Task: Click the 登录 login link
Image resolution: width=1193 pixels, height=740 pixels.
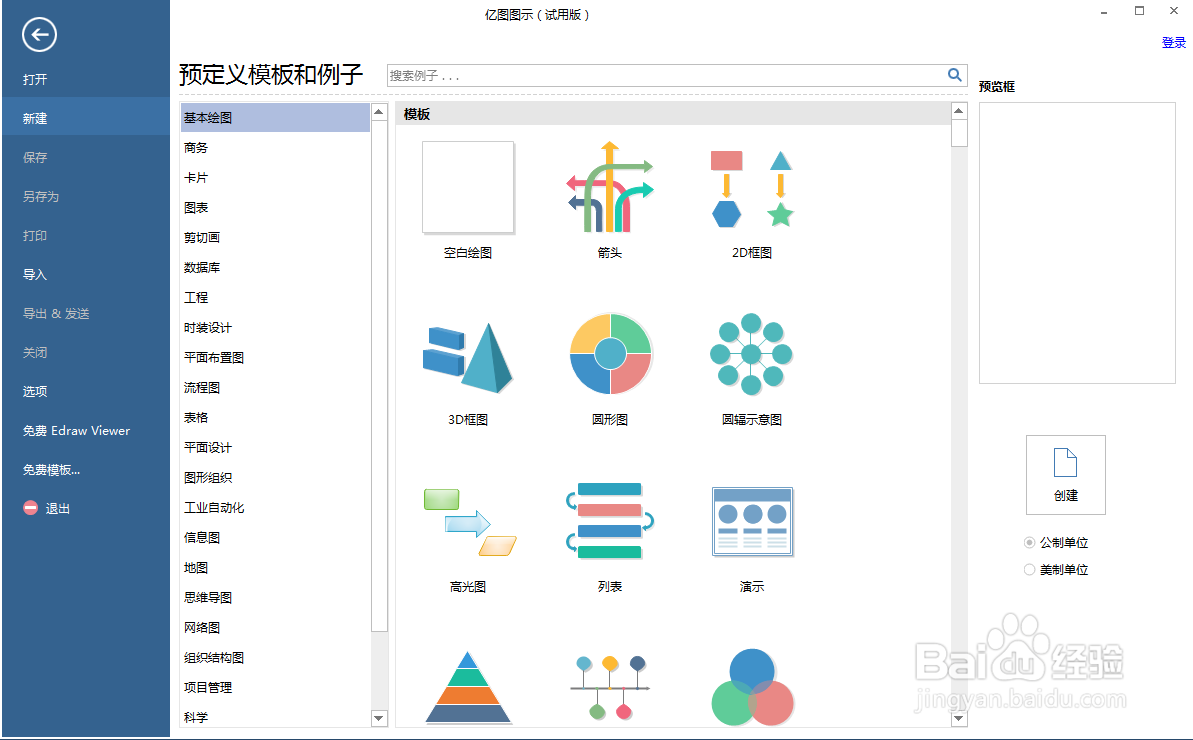Action: pyautogui.click(x=1173, y=43)
